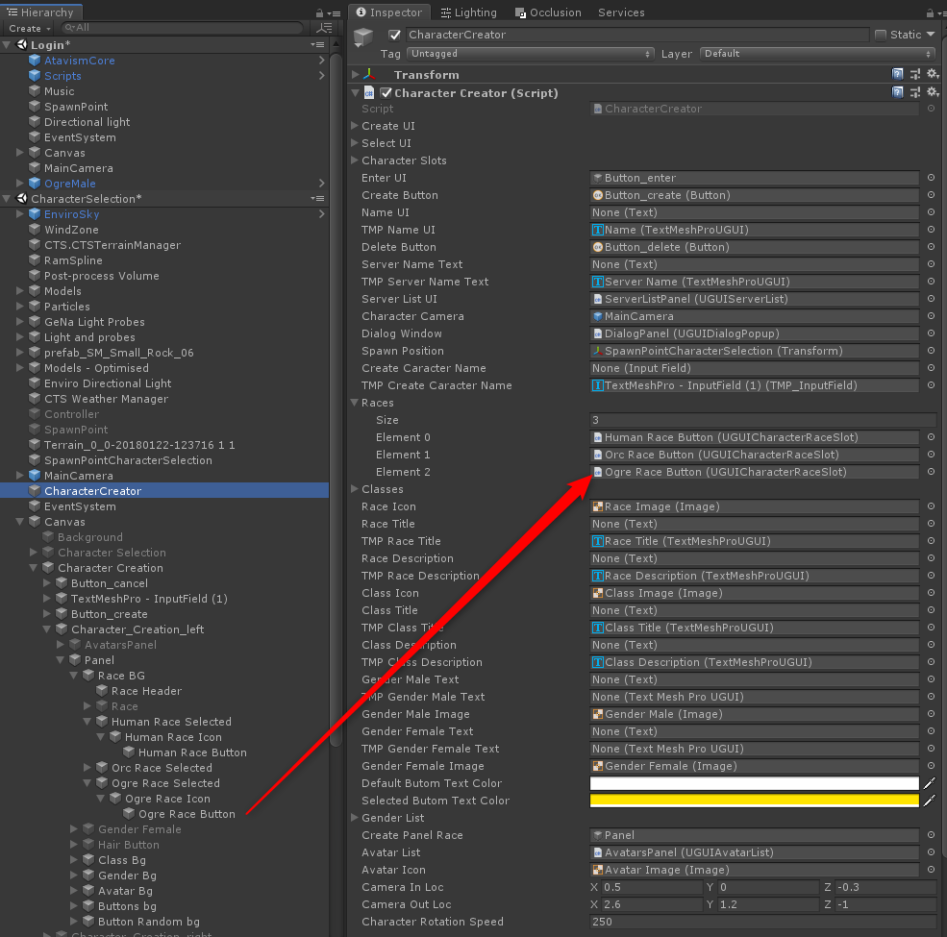The width and height of the screenshot is (947, 937).
Task: Lock the Hierarchy panel with padlock icon
Action: pos(318,13)
